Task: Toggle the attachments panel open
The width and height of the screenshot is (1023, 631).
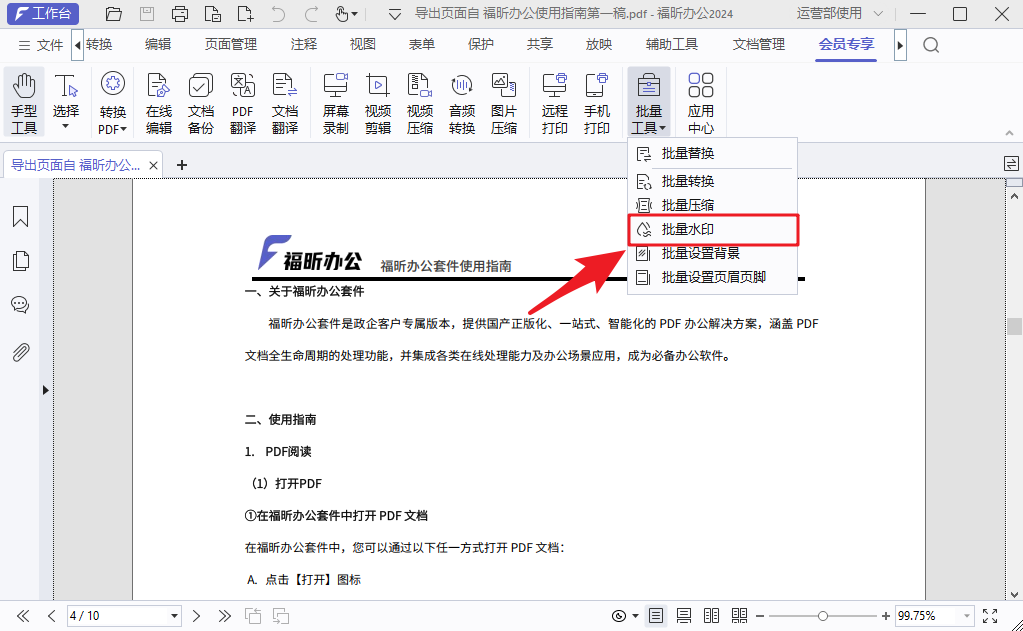Action: 20,350
